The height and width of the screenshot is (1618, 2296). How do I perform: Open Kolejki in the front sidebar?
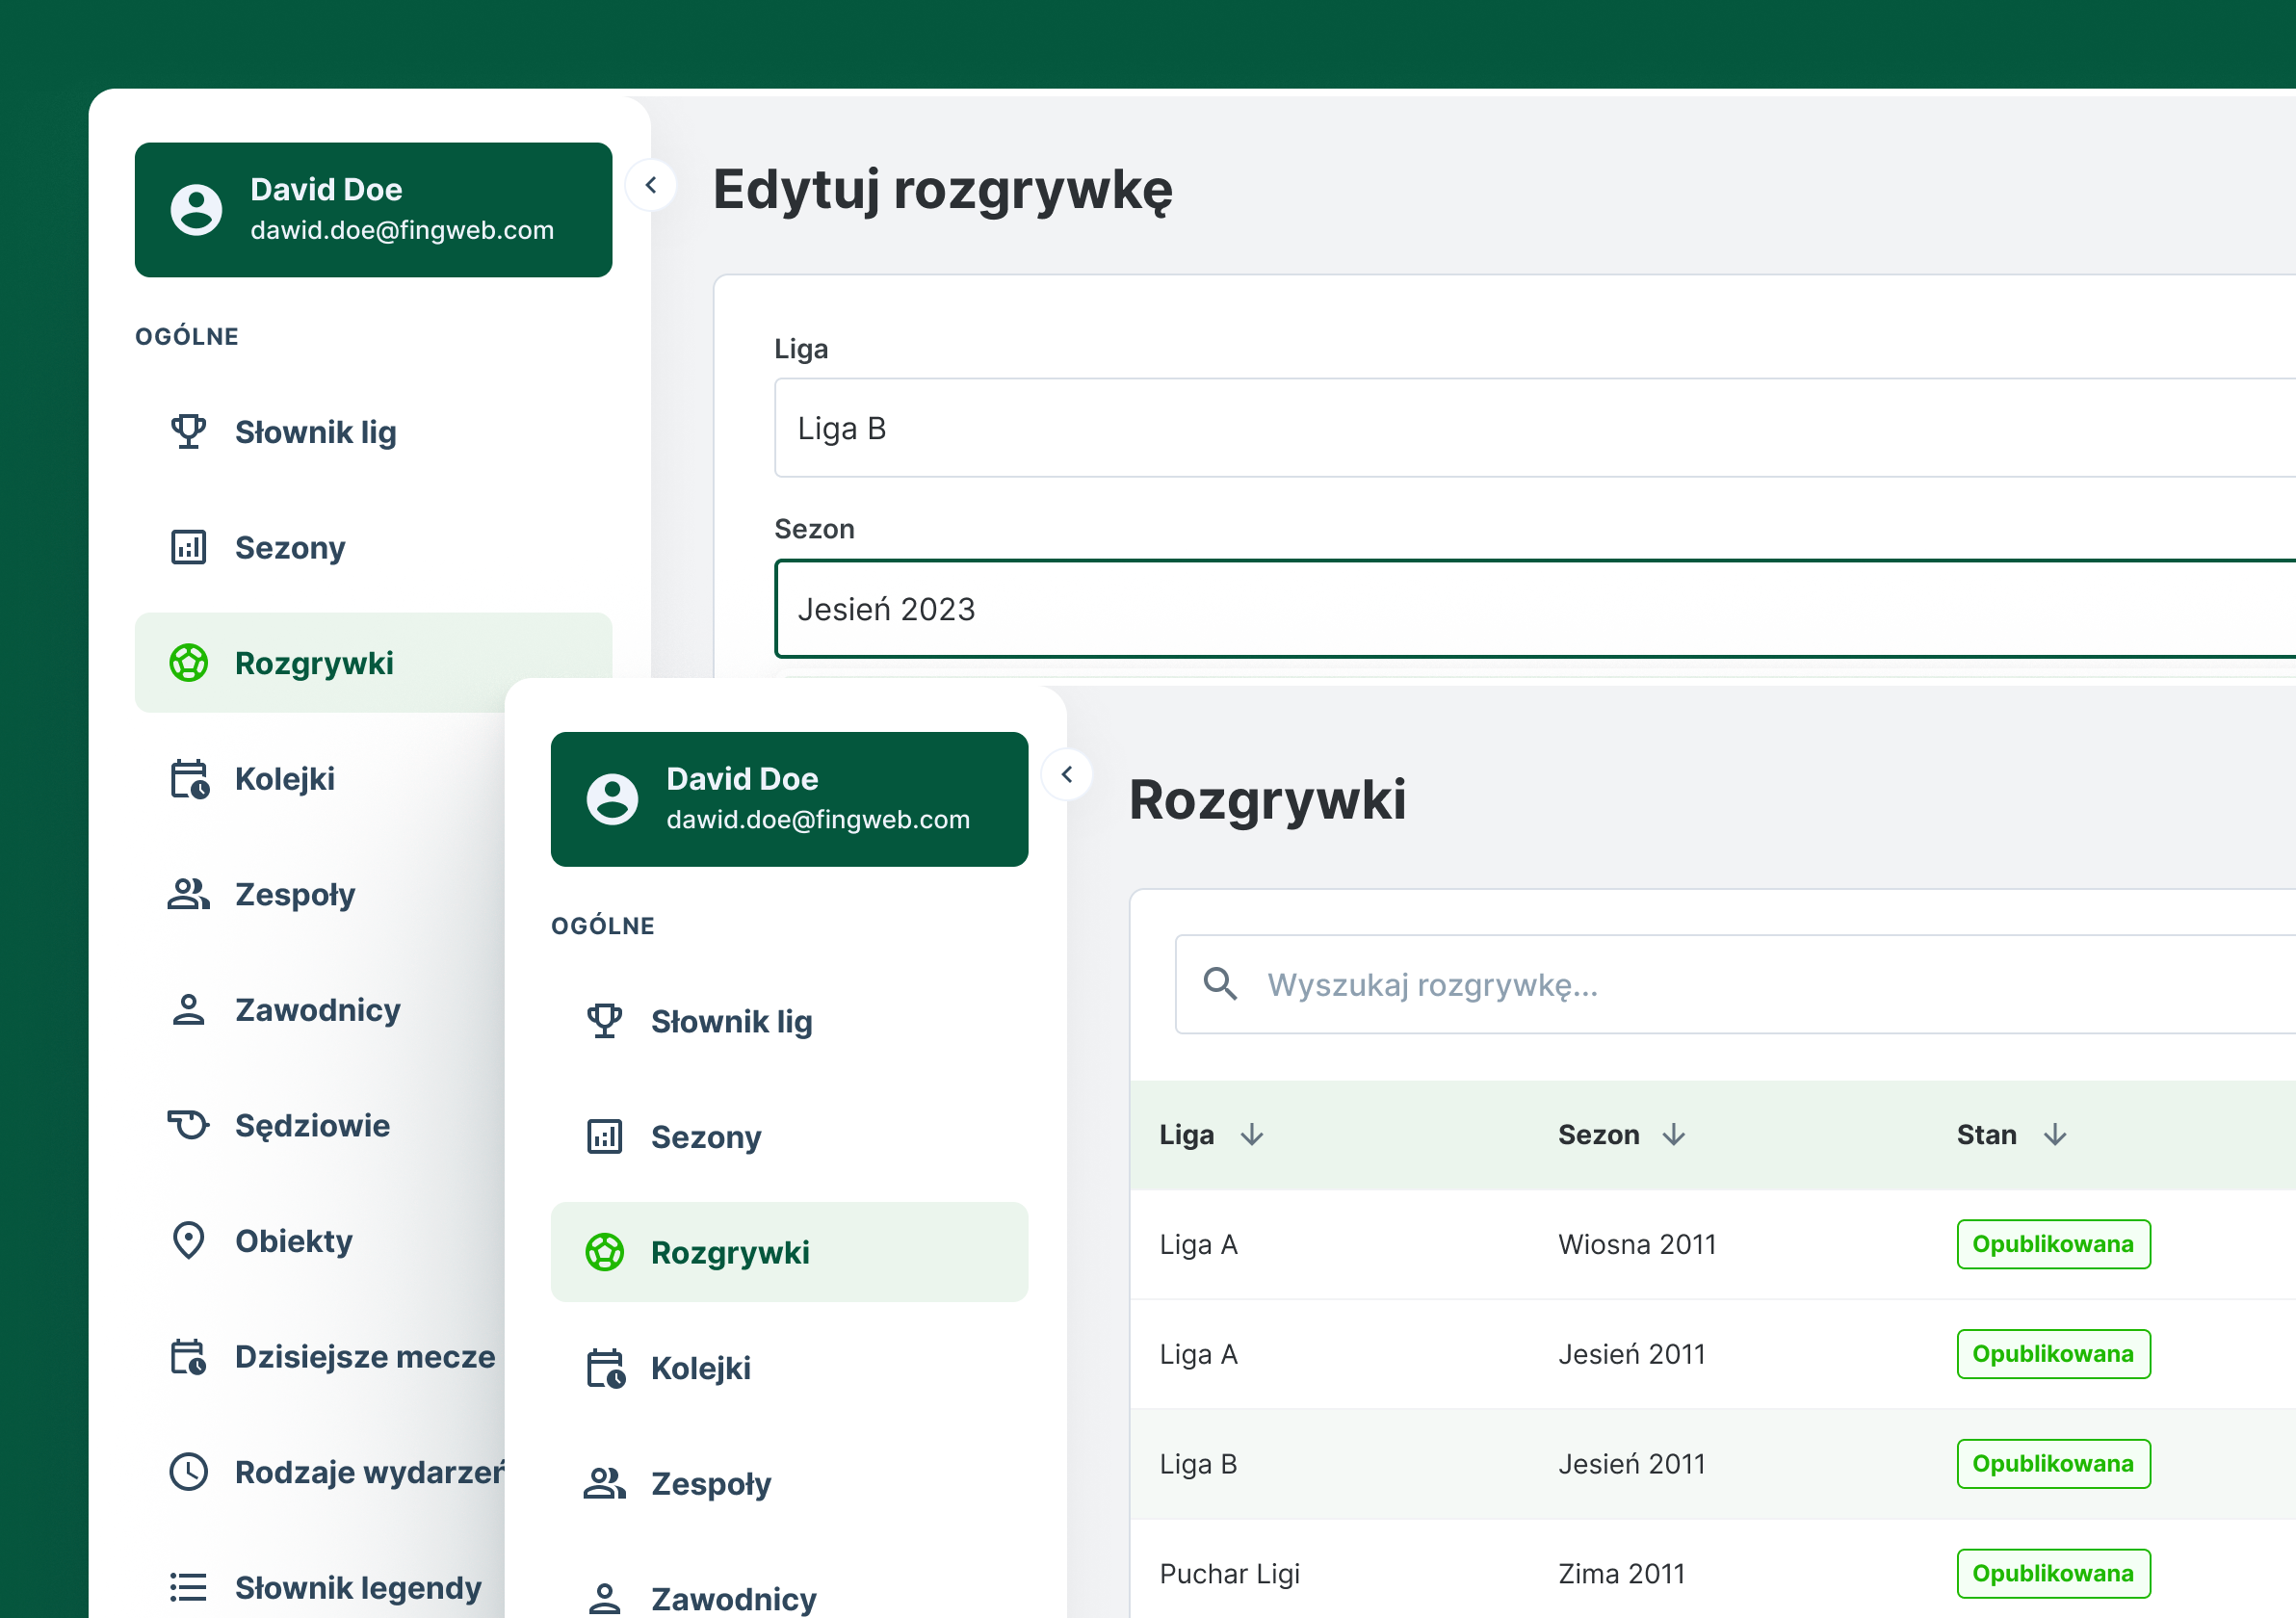tap(700, 1368)
